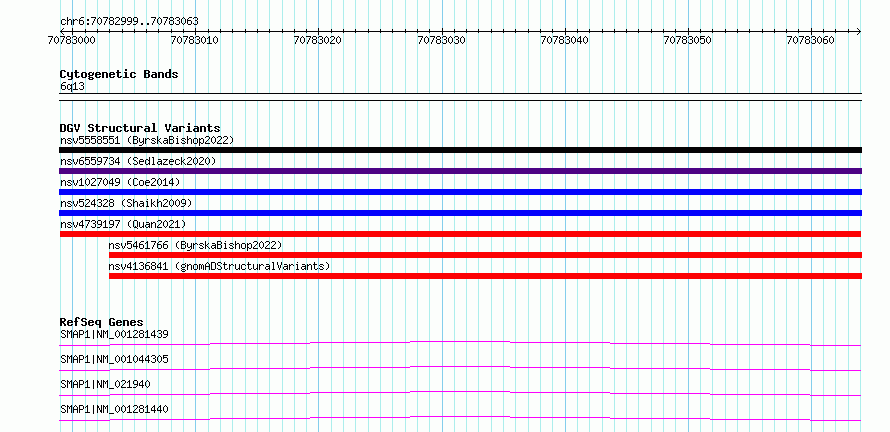
Task: Click the blue nsv524328 variant bar
Action: coord(460,213)
